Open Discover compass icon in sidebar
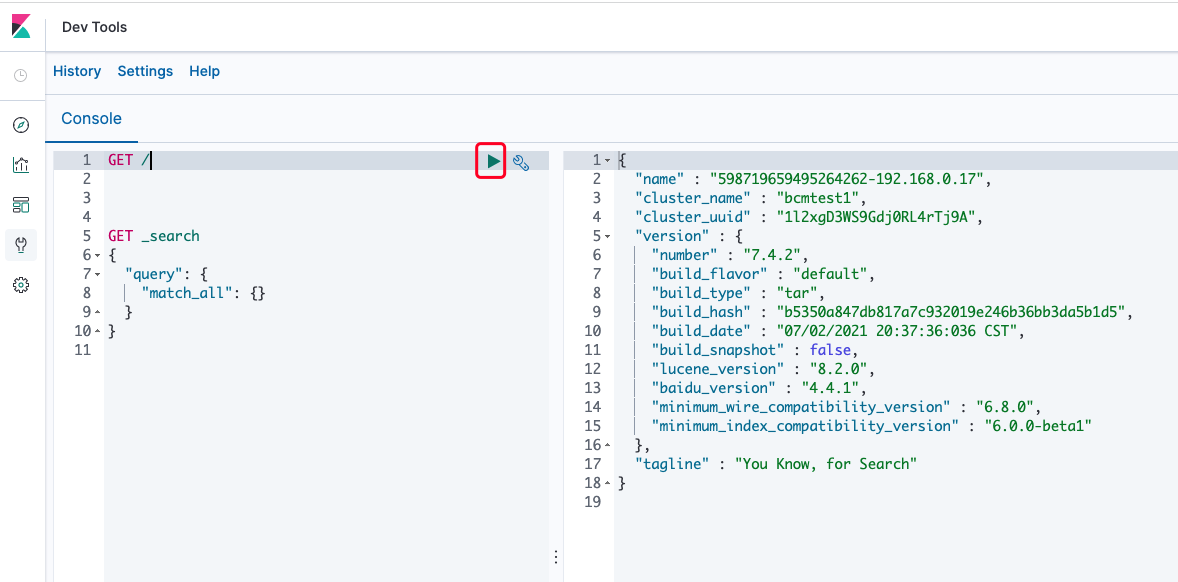The width and height of the screenshot is (1178, 582). point(21,125)
